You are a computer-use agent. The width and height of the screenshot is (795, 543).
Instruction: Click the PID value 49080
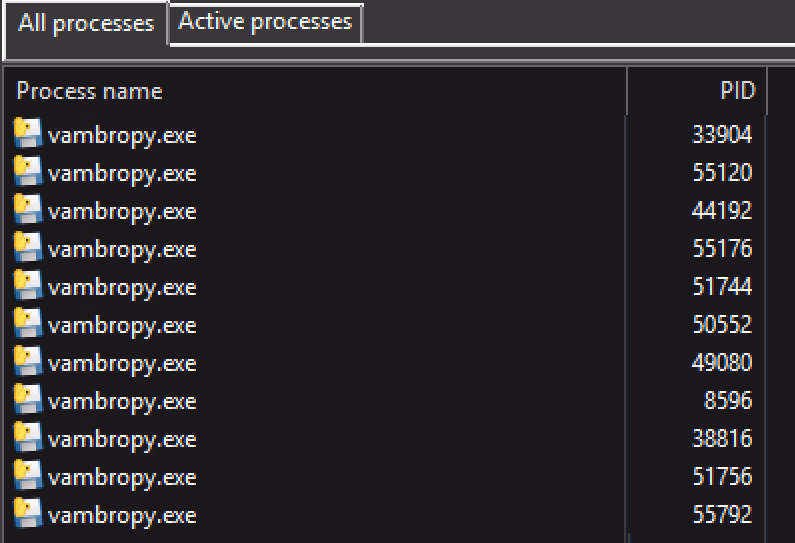pyautogui.click(x=721, y=363)
